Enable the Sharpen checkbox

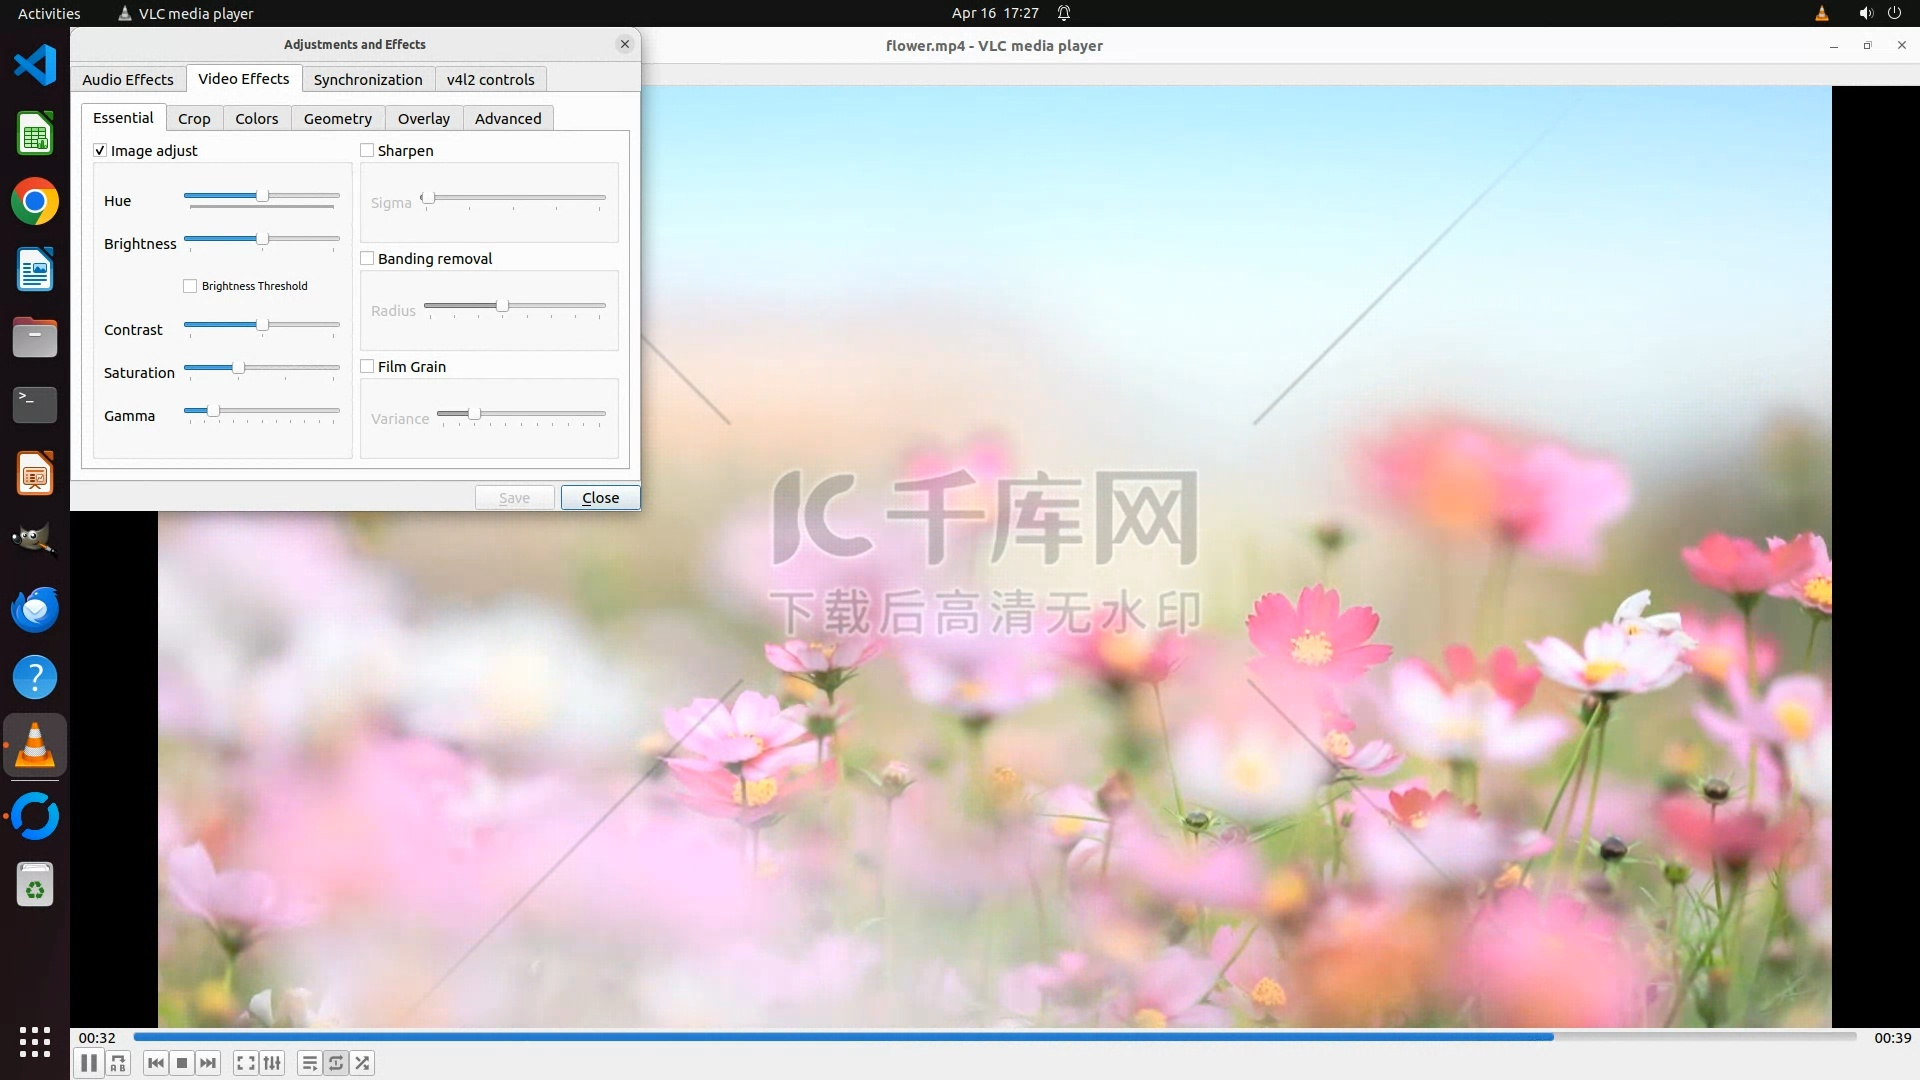click(367, 150)
